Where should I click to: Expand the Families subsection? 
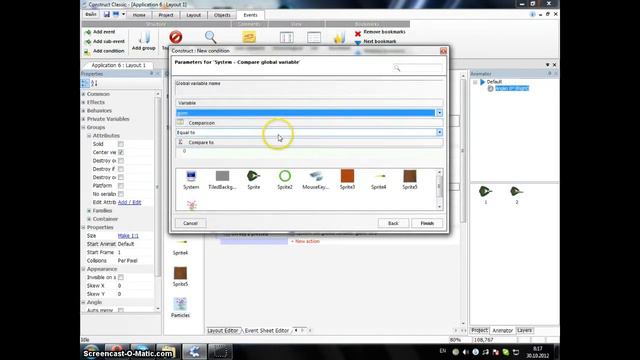[89, 211]
